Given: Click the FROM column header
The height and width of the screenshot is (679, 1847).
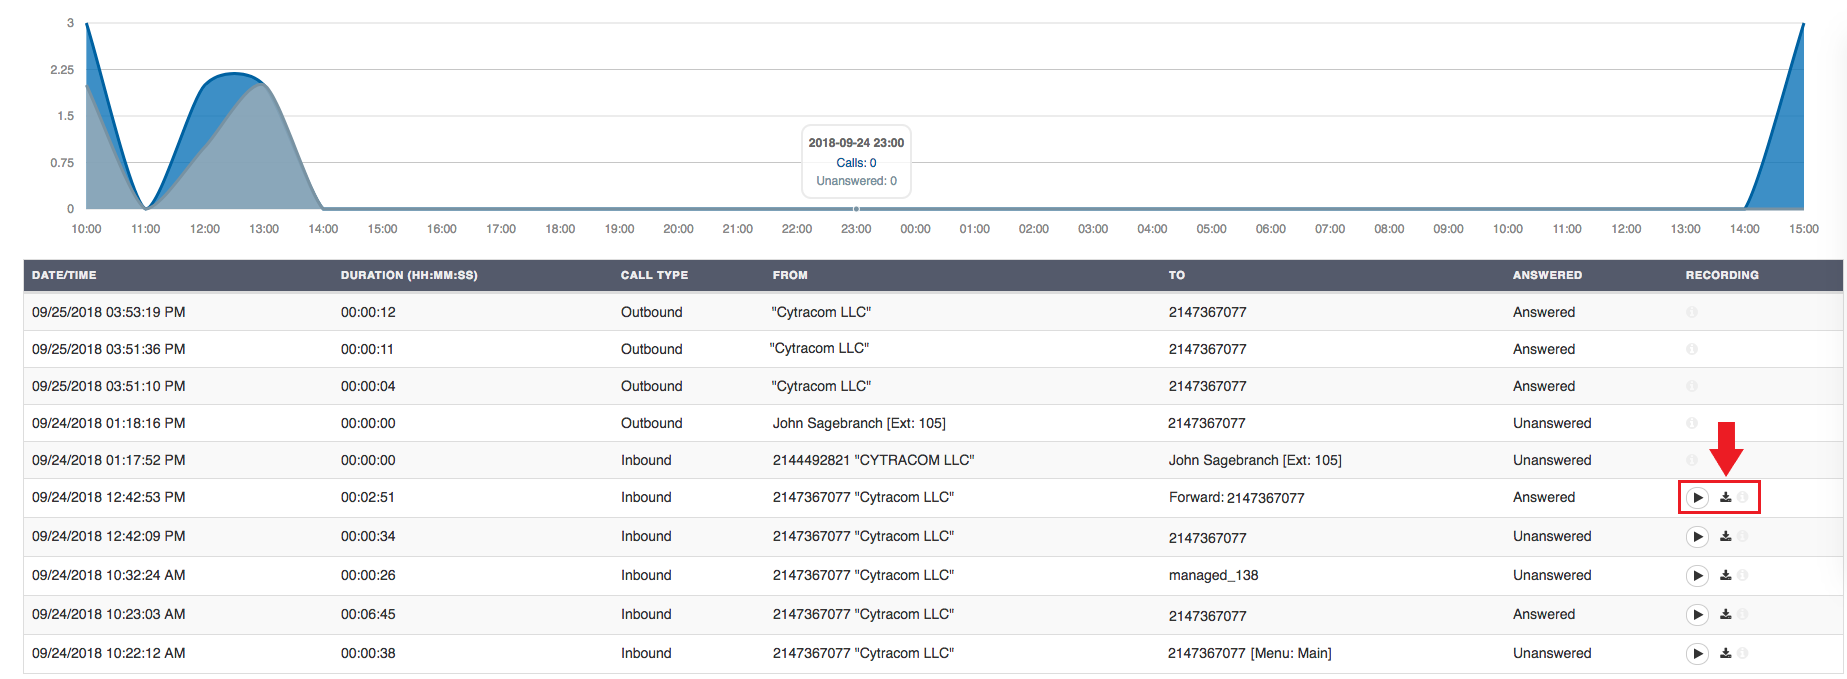Looking at the screenshot, I should 790,275.
